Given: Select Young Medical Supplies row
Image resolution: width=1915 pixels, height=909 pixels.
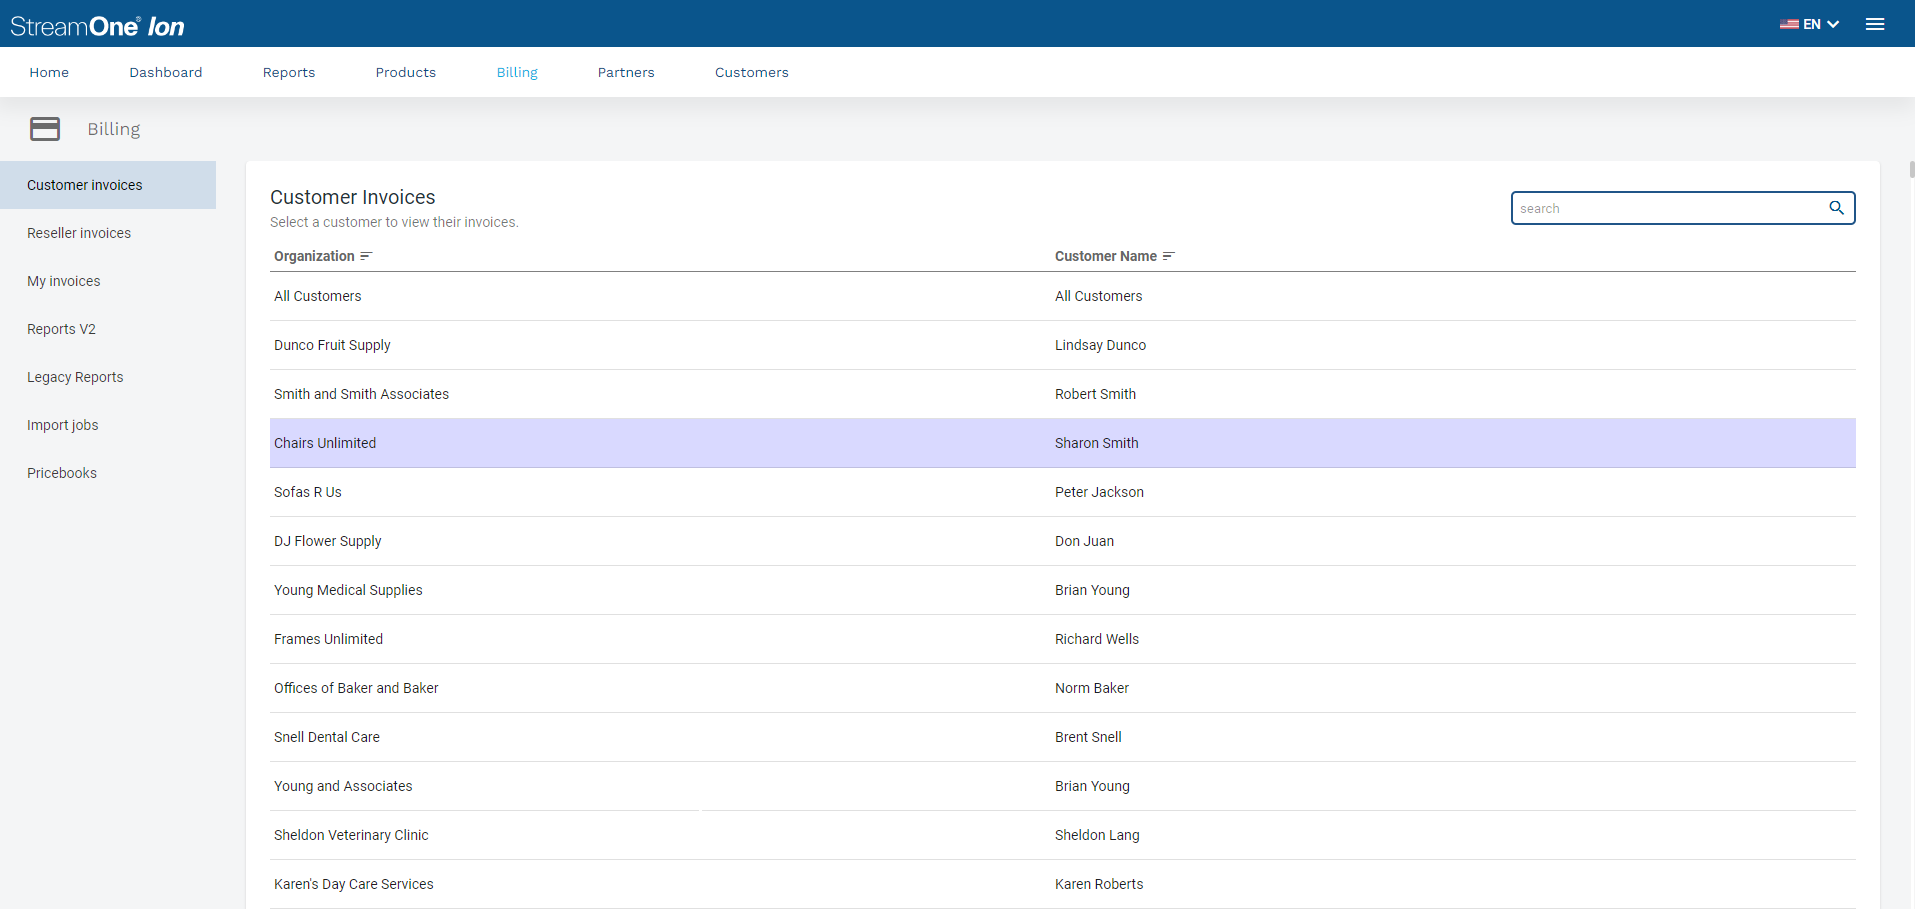Looking at the screenshot, I should tap(1063, 590).
